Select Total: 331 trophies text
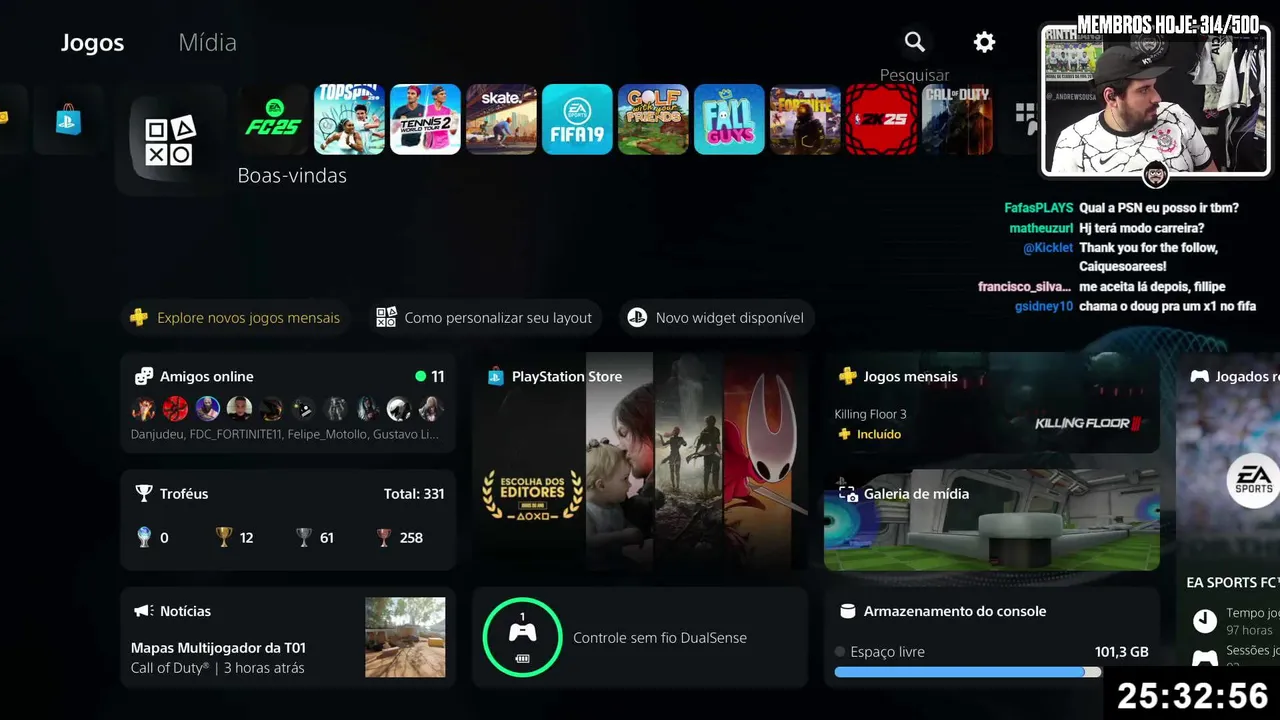Image resolution: width=1280 pixels, height=720 pixels. click(x=414, y=494)
